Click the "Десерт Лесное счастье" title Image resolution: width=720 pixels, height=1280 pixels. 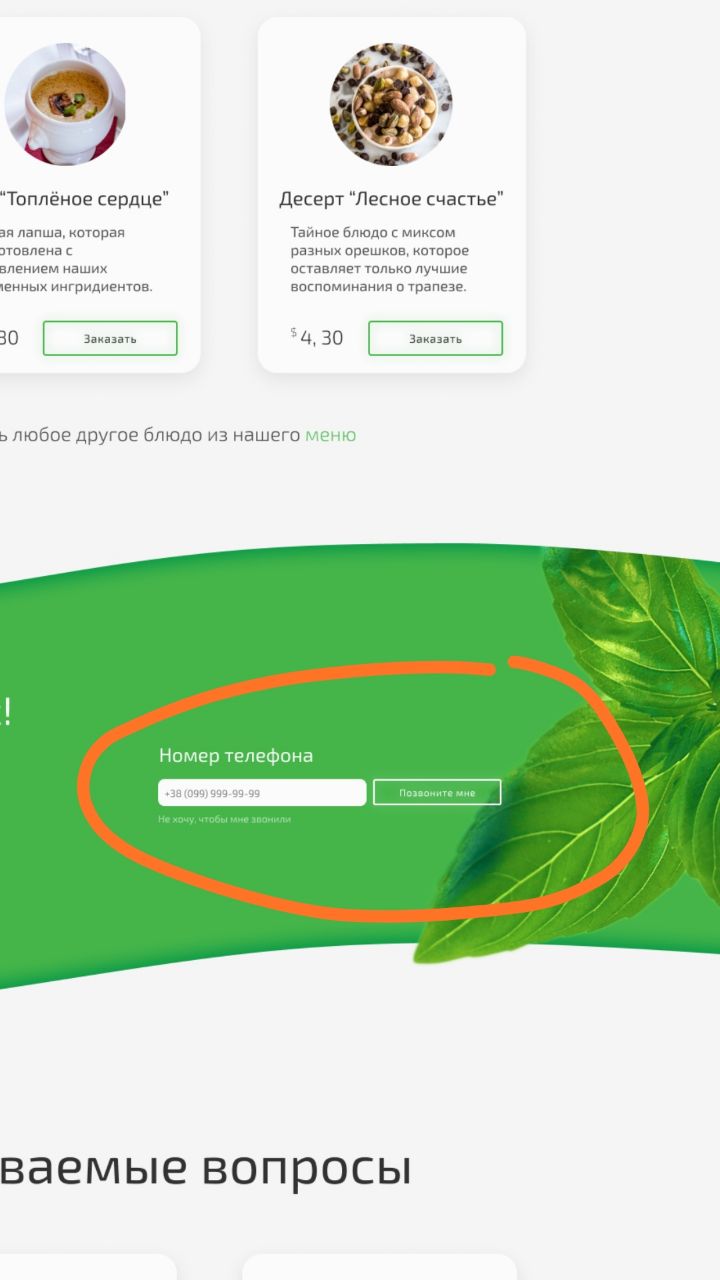391,199
